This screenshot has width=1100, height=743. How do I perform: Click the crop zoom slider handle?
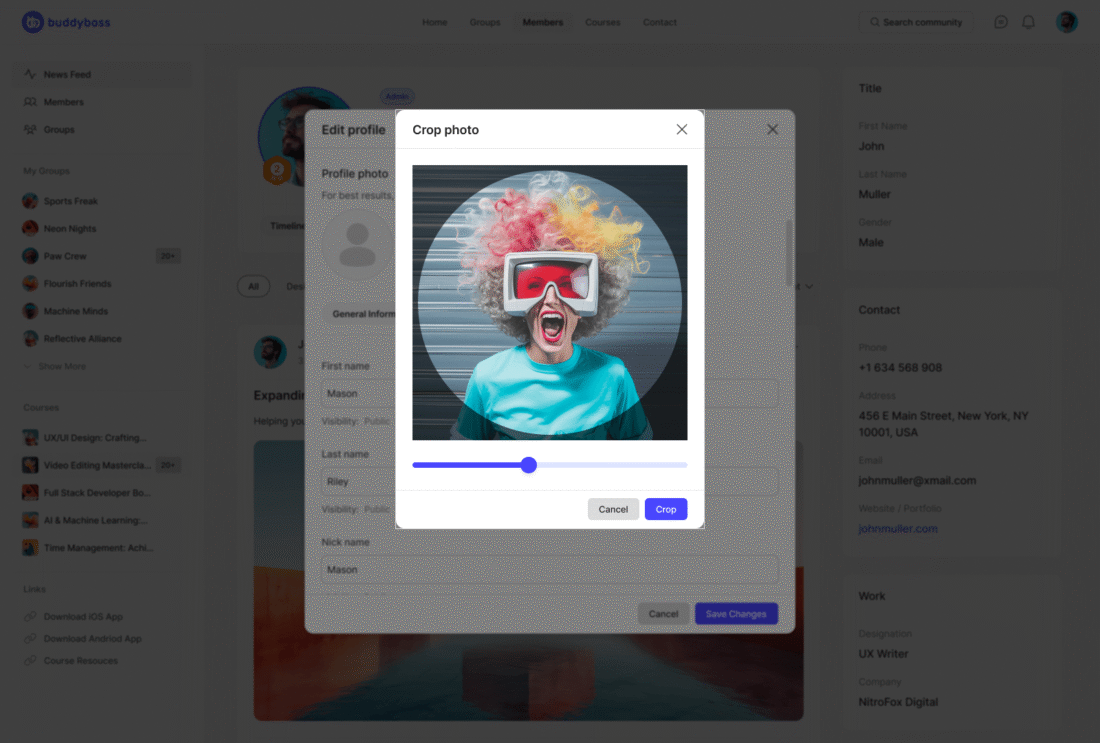tap(529, 465)
